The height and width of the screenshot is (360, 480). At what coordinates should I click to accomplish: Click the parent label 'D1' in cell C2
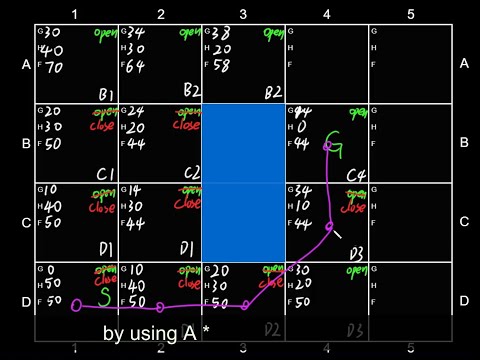point(187,249)
